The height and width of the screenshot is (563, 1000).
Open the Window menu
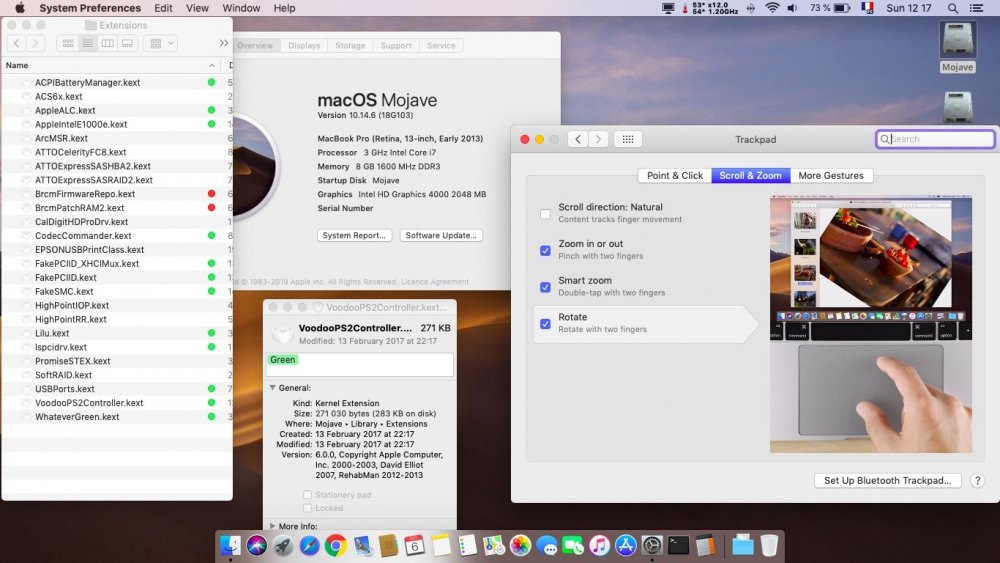pyautogui.click(x=241, y=8)
